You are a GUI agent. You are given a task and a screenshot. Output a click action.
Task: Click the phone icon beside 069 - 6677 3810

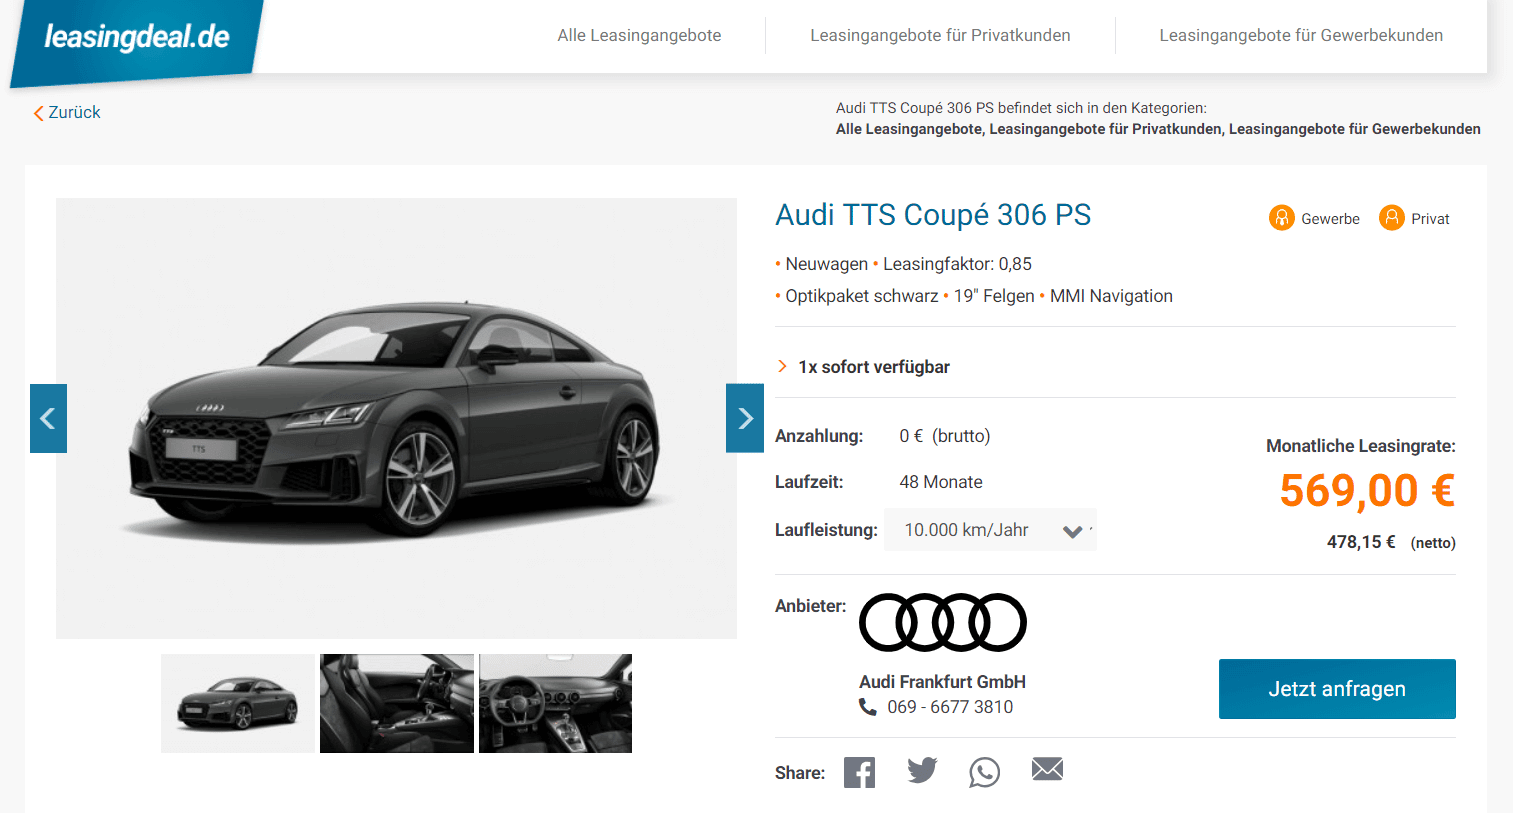click(868, 707)
